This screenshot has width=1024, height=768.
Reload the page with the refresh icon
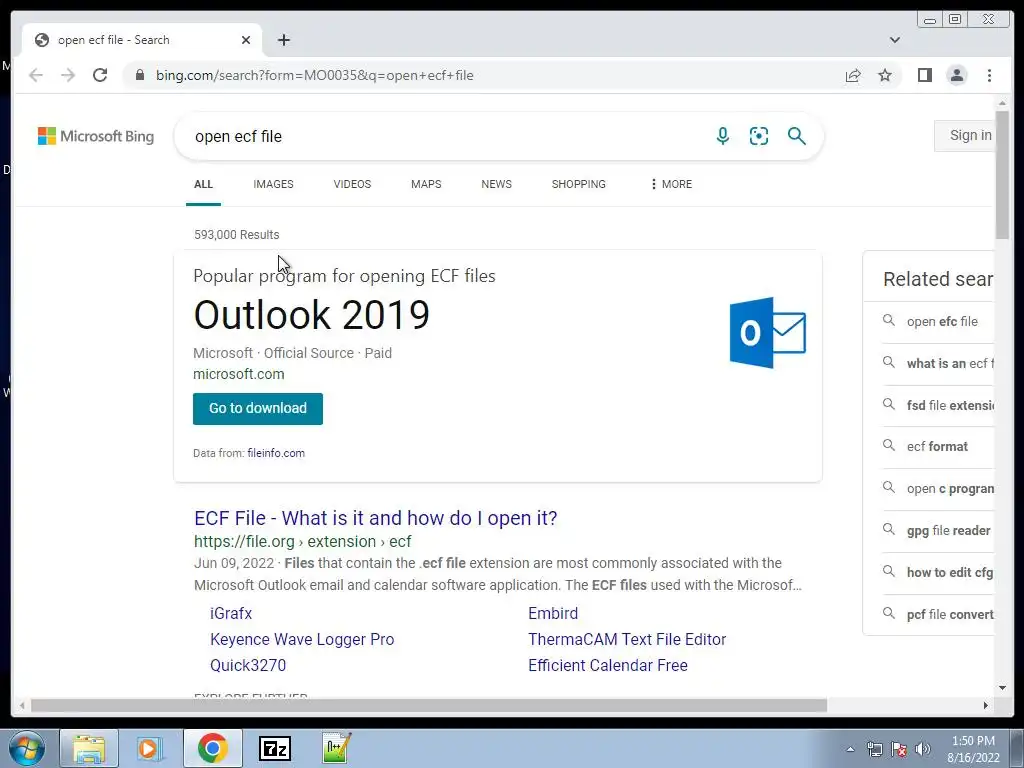(x=100, y=75)
